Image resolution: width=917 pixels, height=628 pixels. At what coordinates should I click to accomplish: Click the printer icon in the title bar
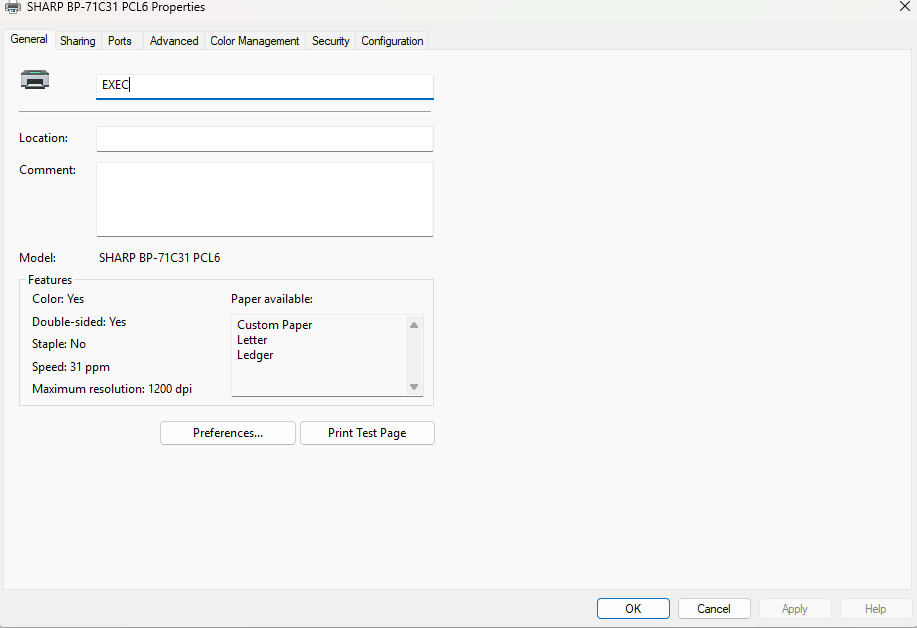tap(12, 7)
